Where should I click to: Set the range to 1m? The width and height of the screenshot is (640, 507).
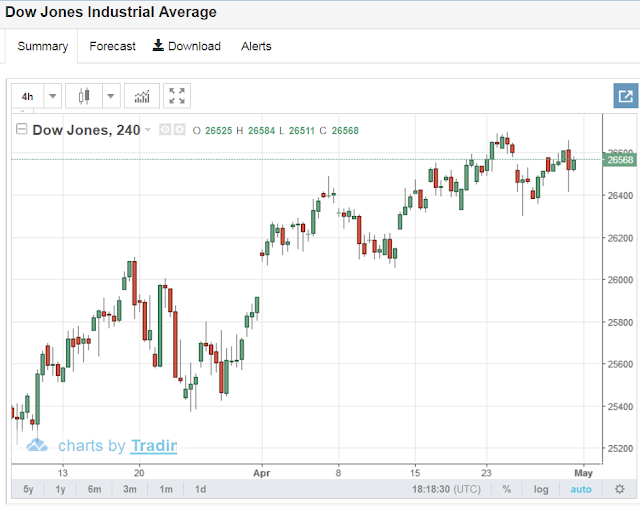[166, 489]
